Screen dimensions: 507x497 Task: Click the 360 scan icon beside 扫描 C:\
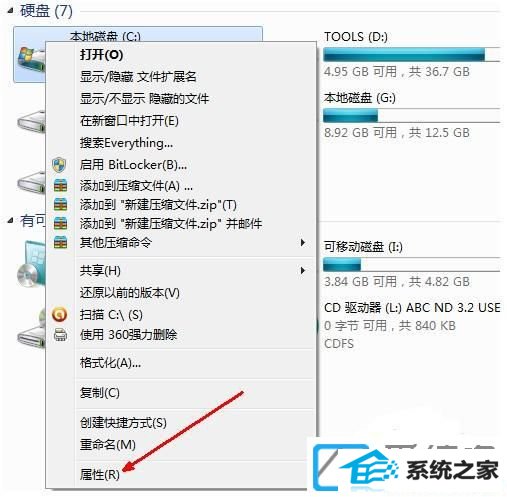tap(60, 314)
